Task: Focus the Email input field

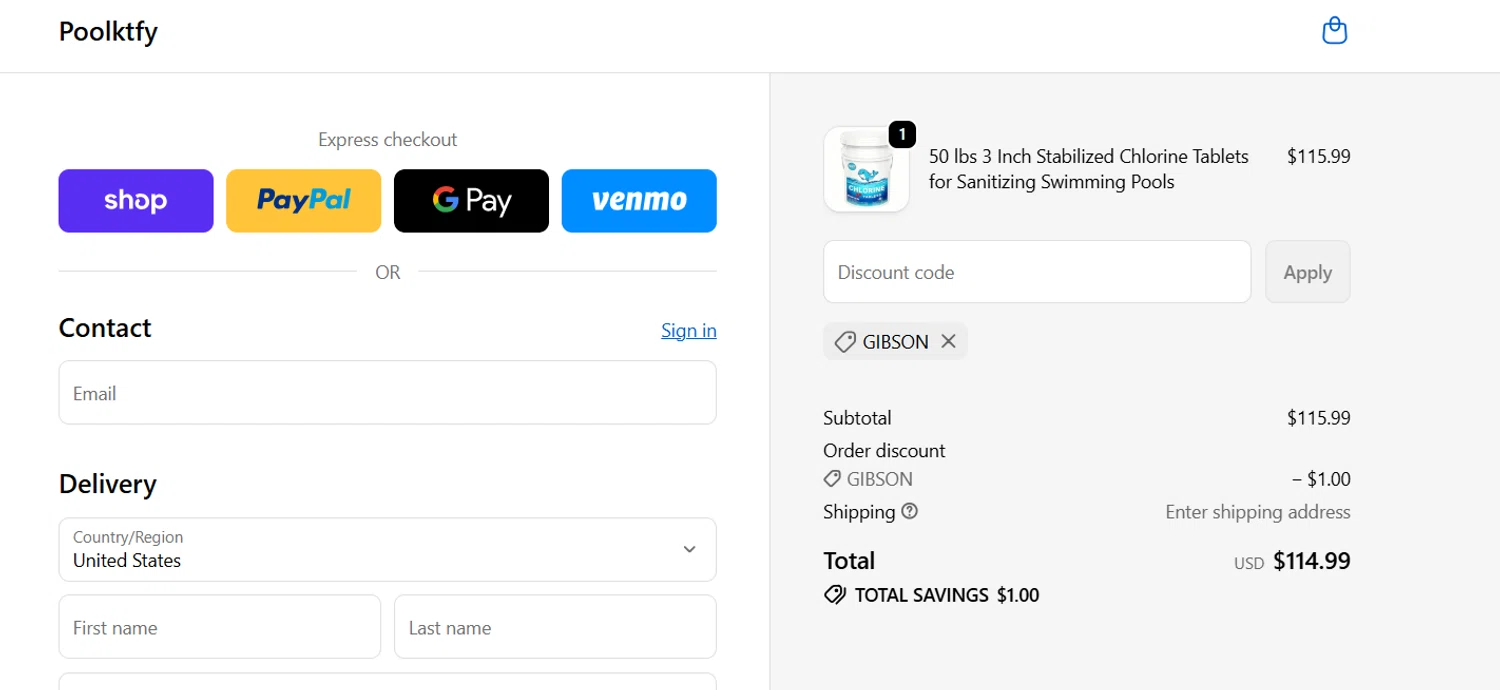Action: tap(388, 393)
